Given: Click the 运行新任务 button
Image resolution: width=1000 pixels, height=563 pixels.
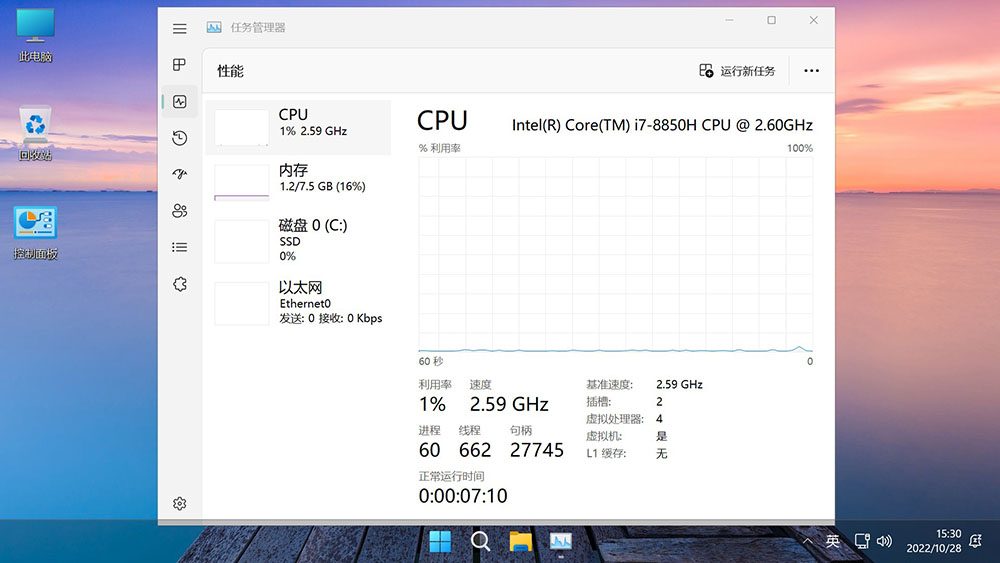Looking at the screenshot, I should tap(738, 71).
